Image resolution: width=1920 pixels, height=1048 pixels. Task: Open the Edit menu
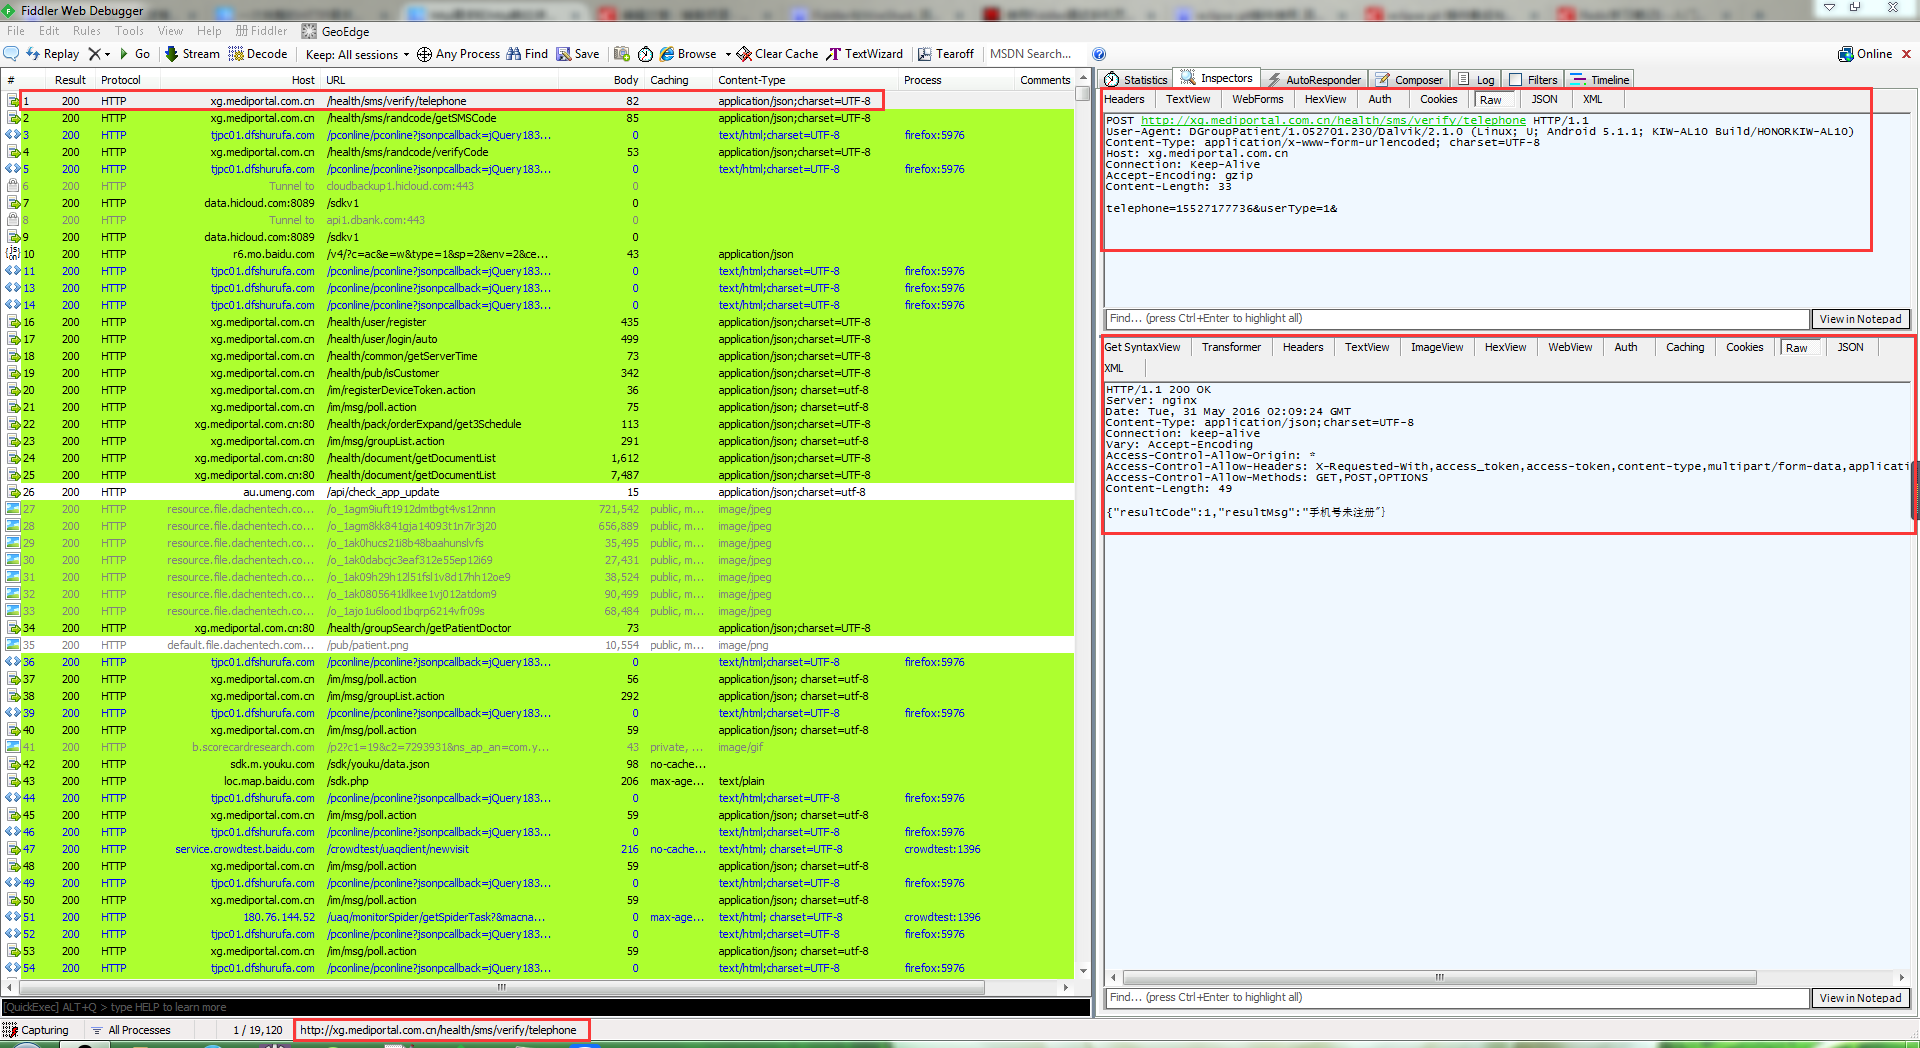click(49, 31)
